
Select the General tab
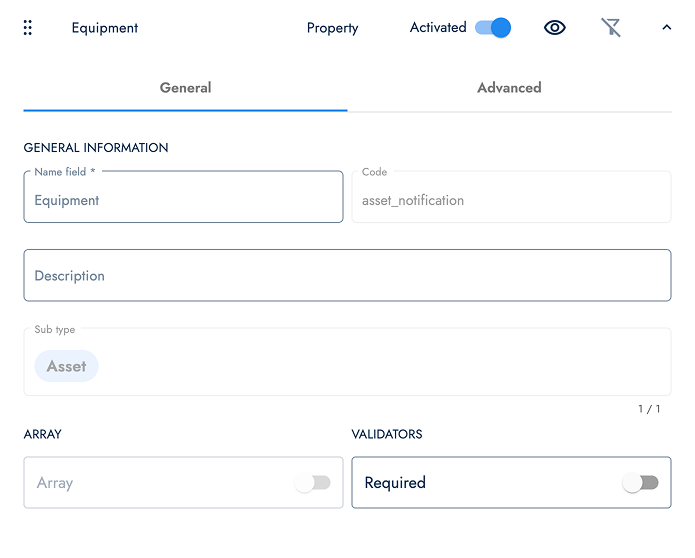click(x=185, y=88)
